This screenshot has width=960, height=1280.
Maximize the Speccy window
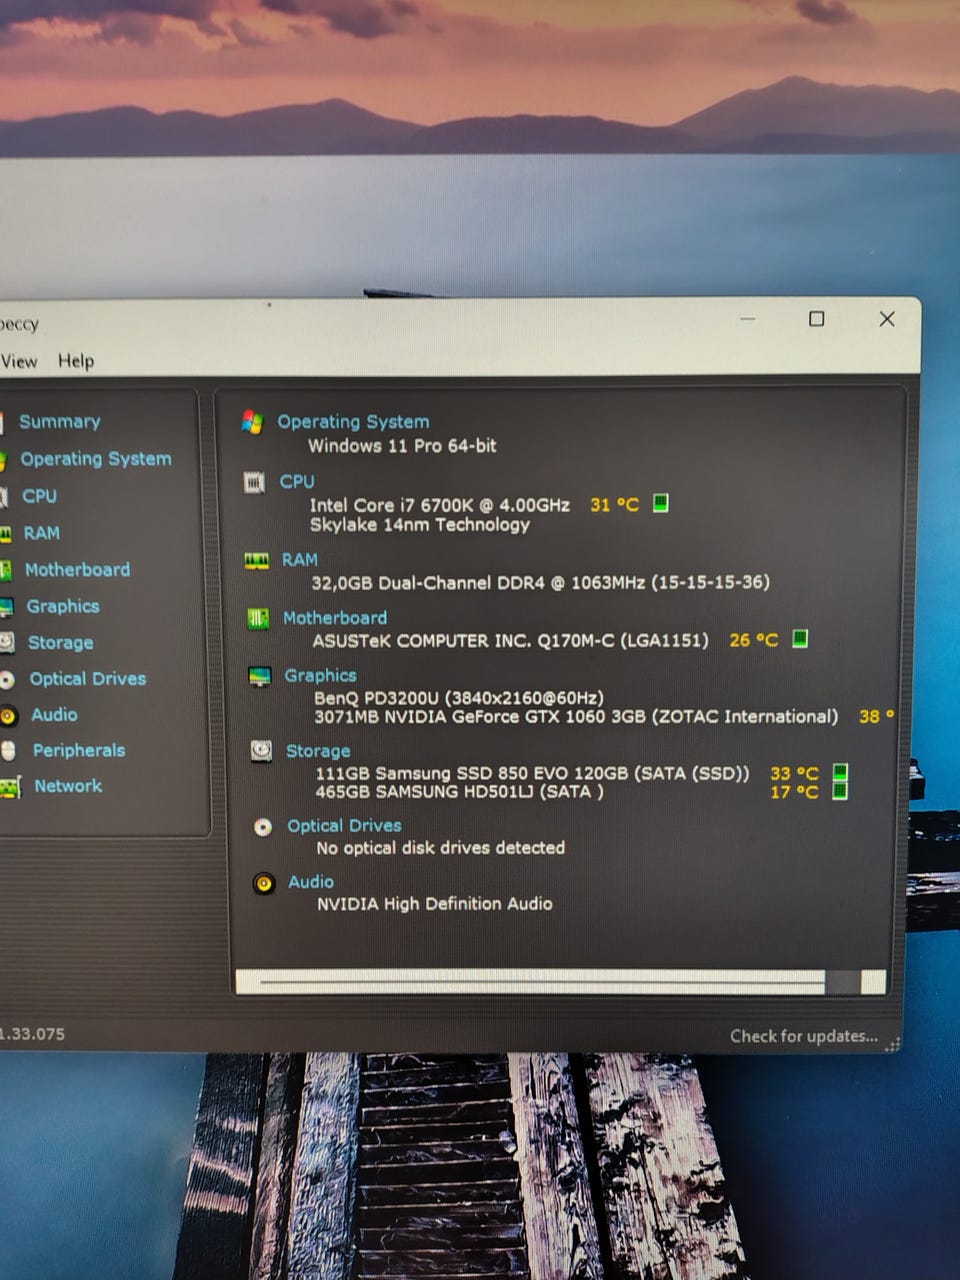tap(817, 319)
